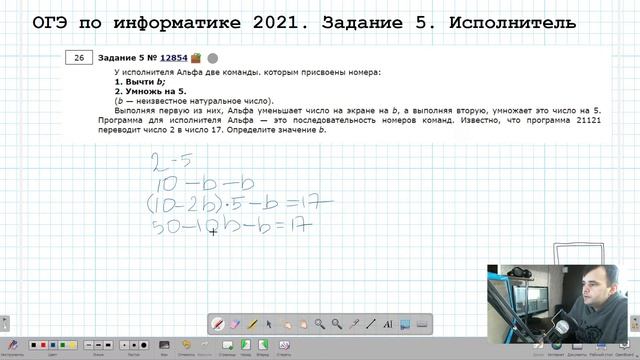Screen dimensions: 640x360
Task: Click the gray circle status icon
Action: point(213,58)
